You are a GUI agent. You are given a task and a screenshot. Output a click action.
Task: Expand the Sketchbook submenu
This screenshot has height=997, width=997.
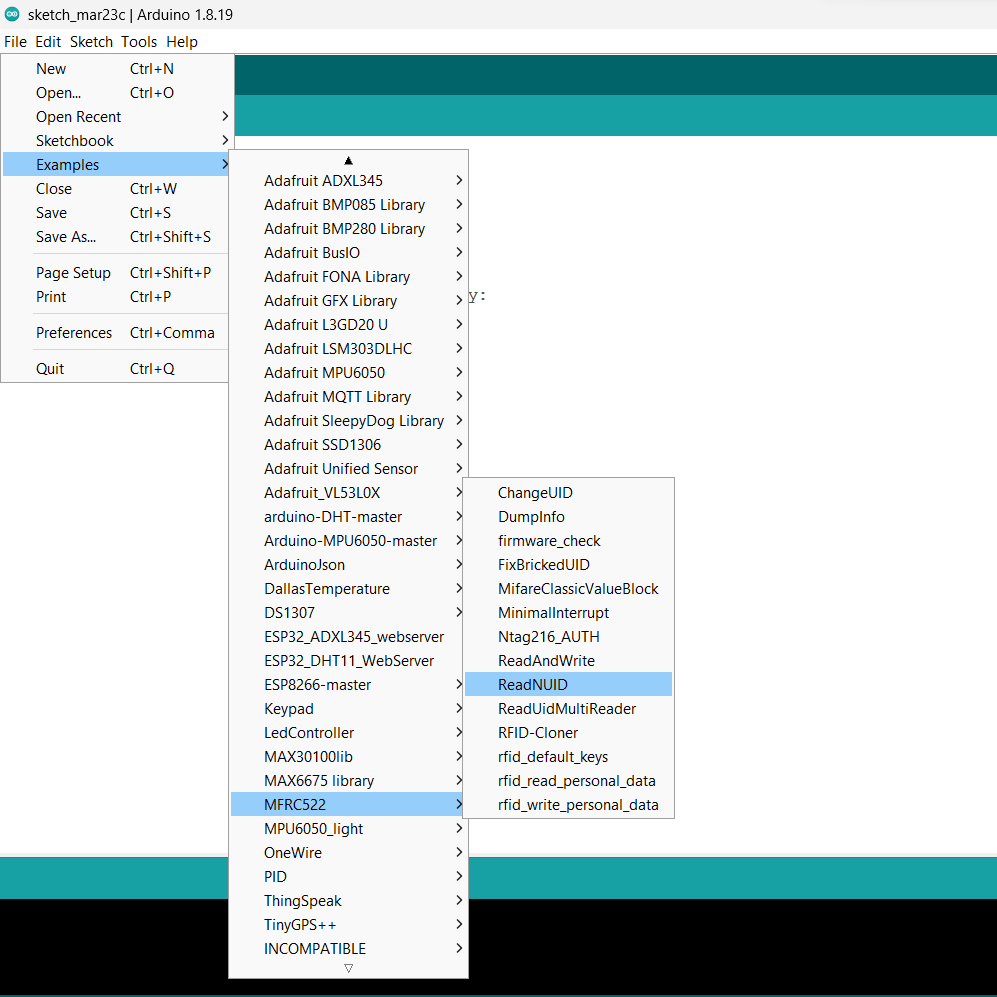click(225, 140)
